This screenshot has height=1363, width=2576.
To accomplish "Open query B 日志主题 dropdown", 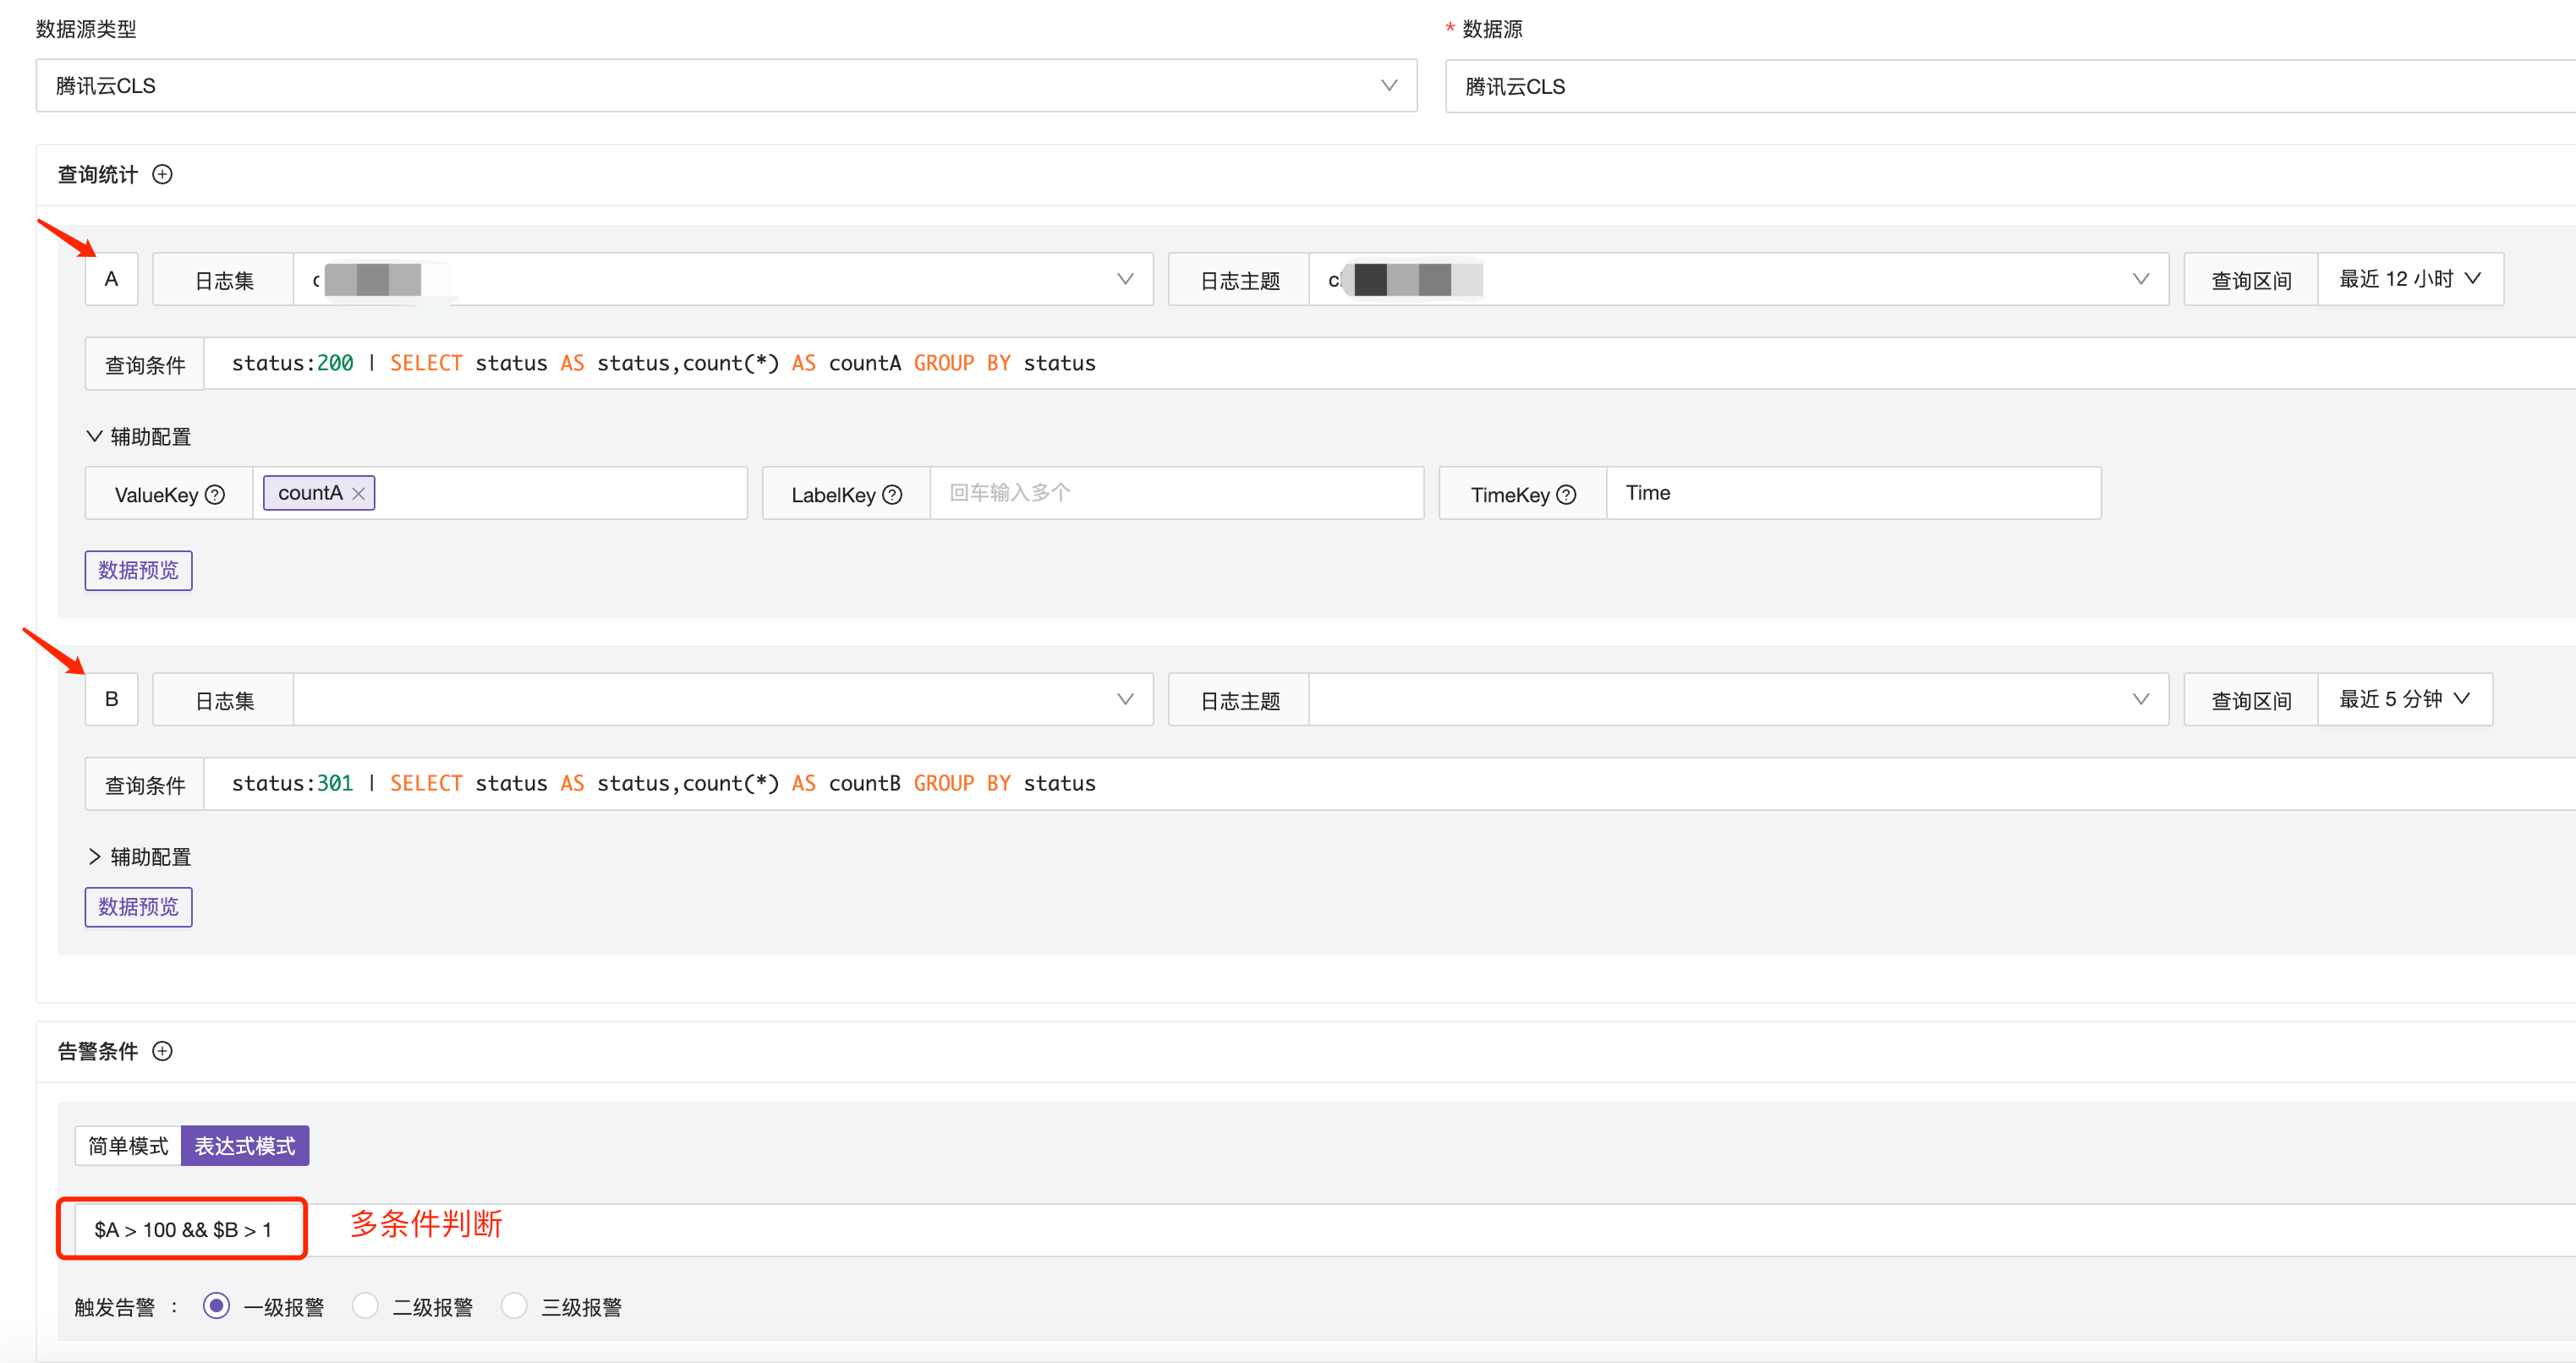I will pos(1738,700).
